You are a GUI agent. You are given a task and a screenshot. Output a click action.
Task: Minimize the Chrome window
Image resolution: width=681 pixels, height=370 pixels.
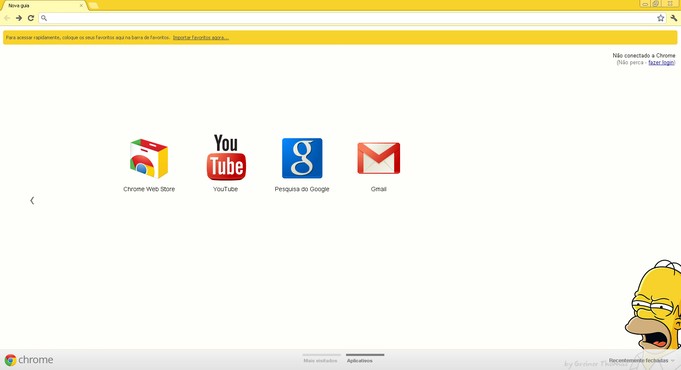pos(645,3)
